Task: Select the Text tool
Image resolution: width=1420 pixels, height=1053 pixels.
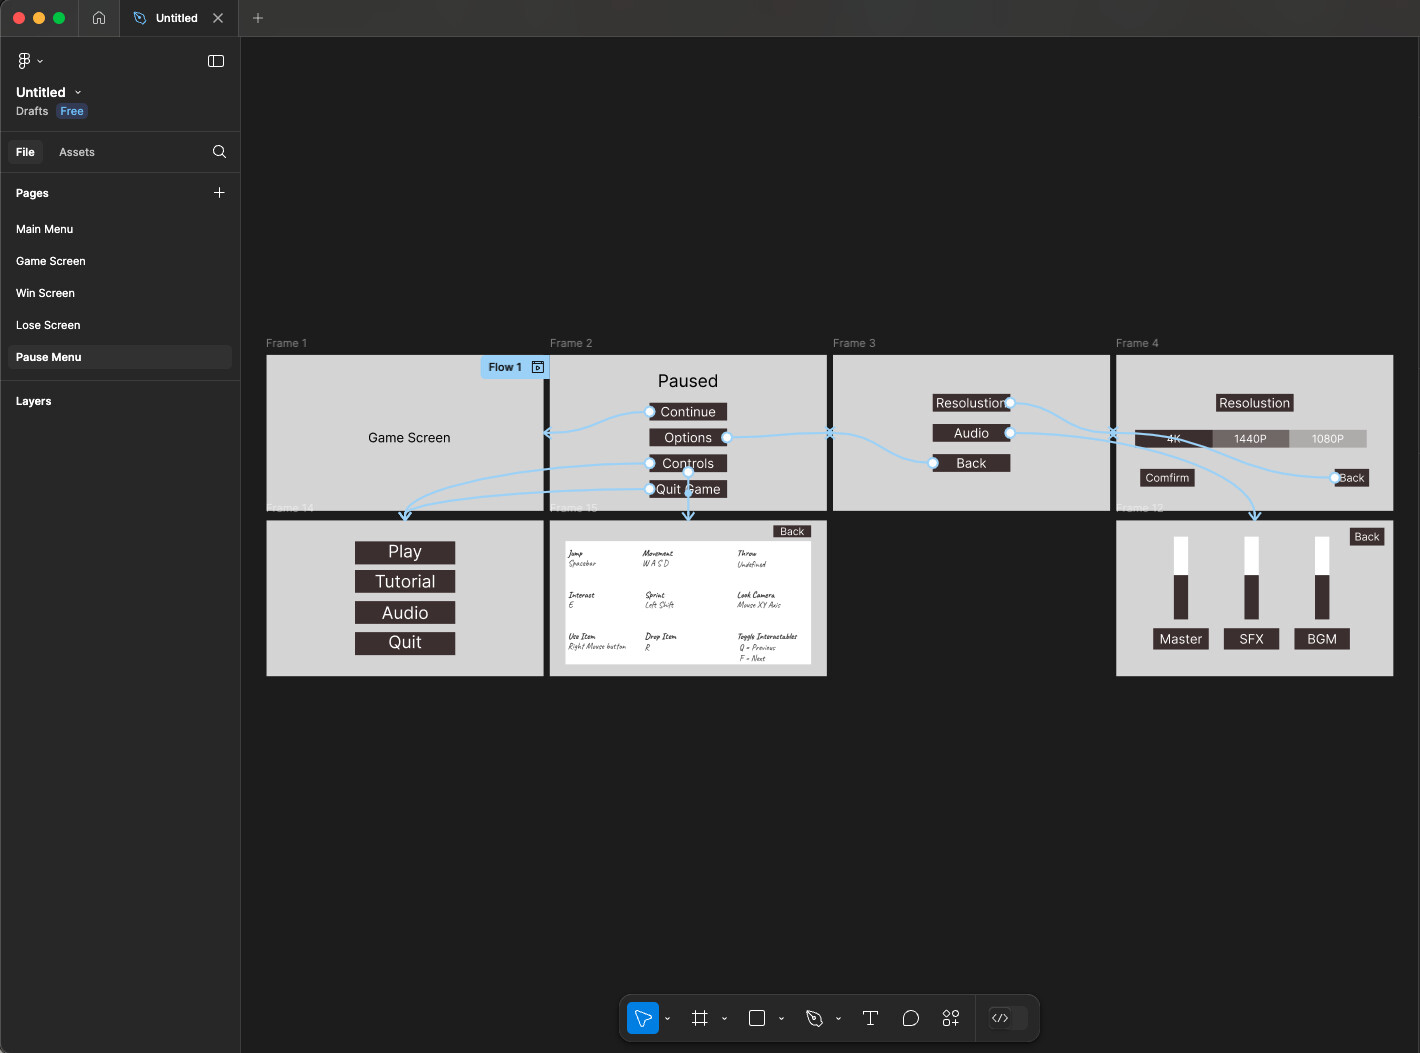Action: click(870, 1018)
